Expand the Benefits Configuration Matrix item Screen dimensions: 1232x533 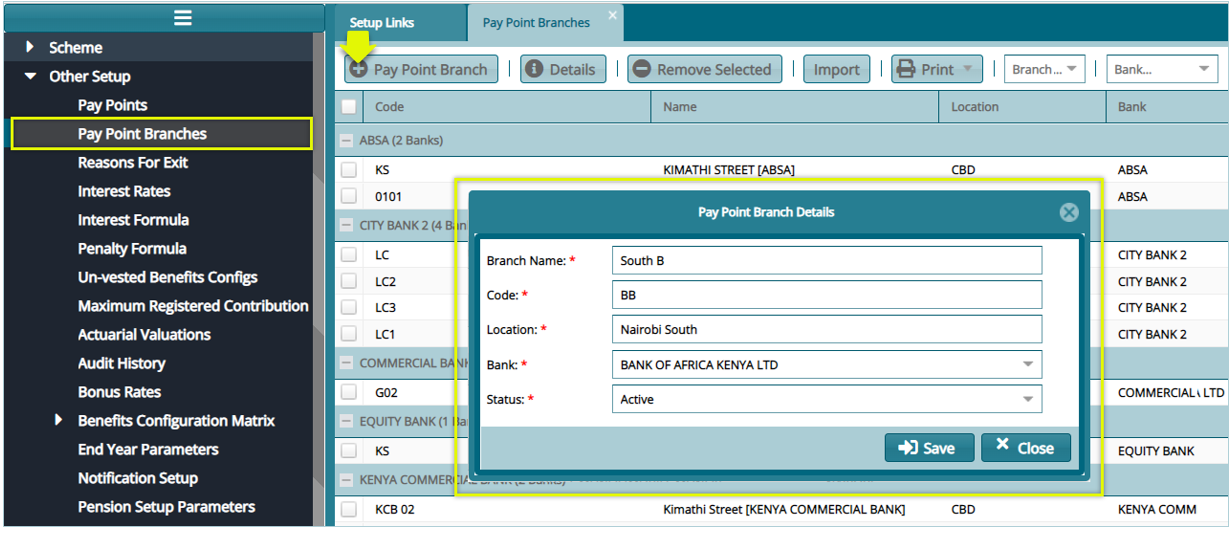58,420
